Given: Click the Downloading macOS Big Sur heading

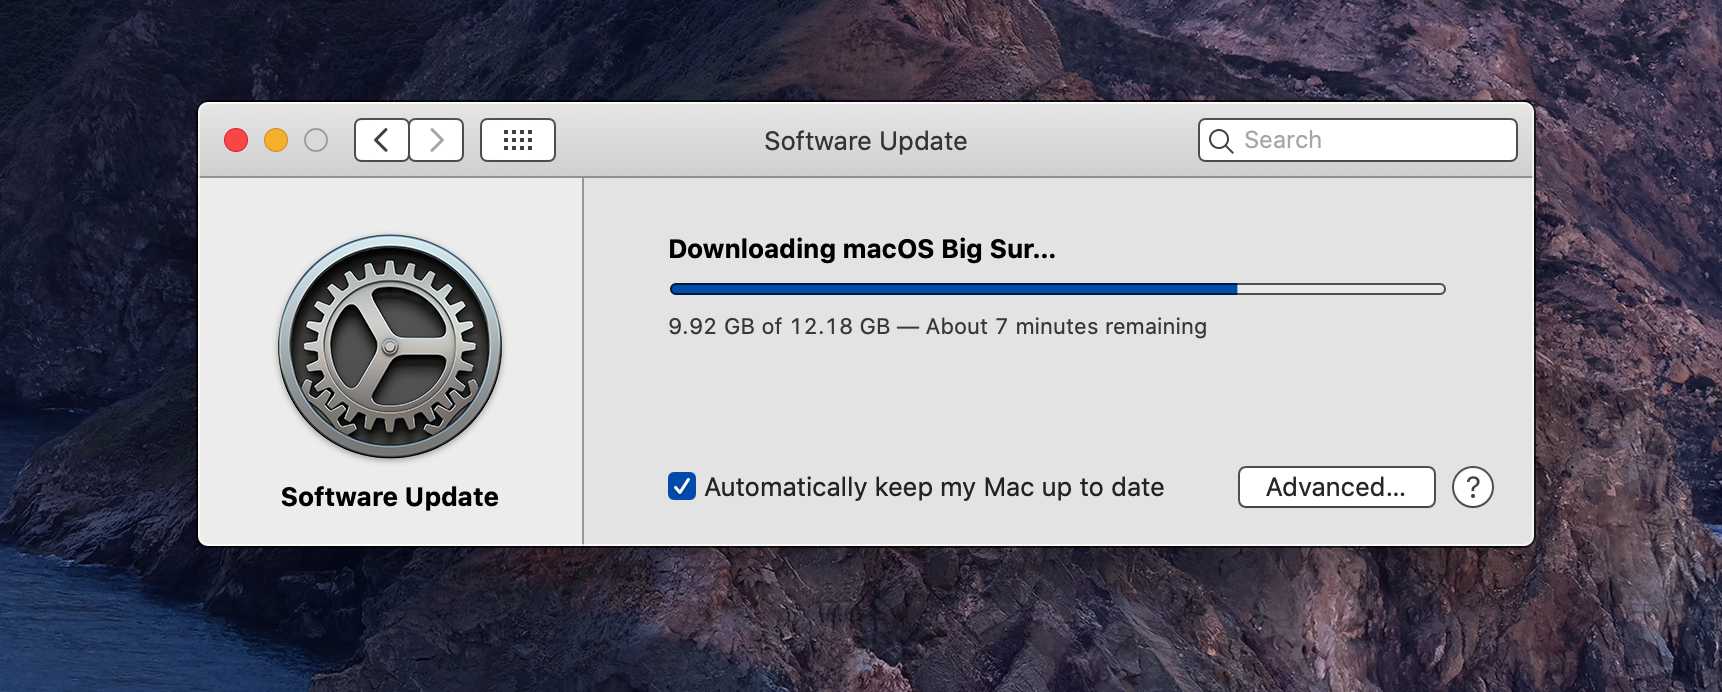Looking at the screenshot, I should [862, 249].
